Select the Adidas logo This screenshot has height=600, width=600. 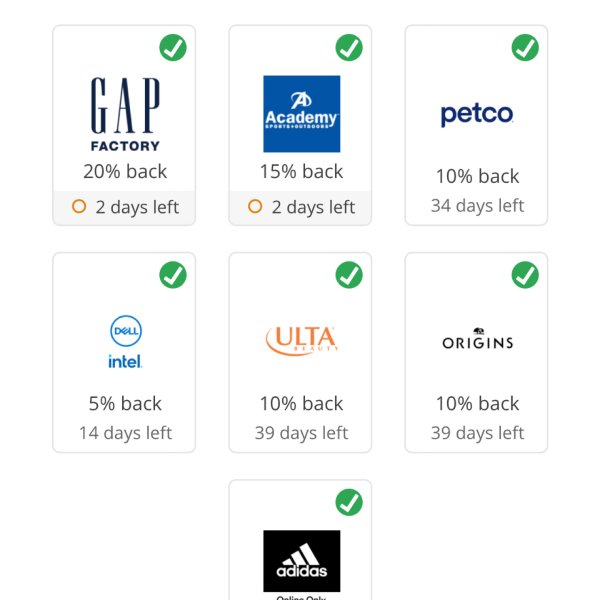pyautogui.click(x=302, y=561)
